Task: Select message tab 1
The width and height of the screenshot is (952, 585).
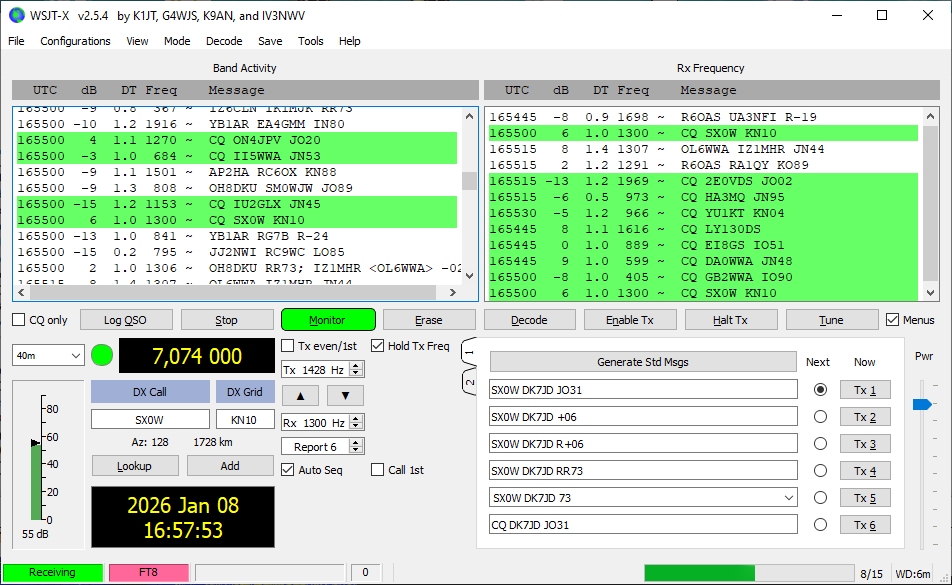Action: click(468, 352)
